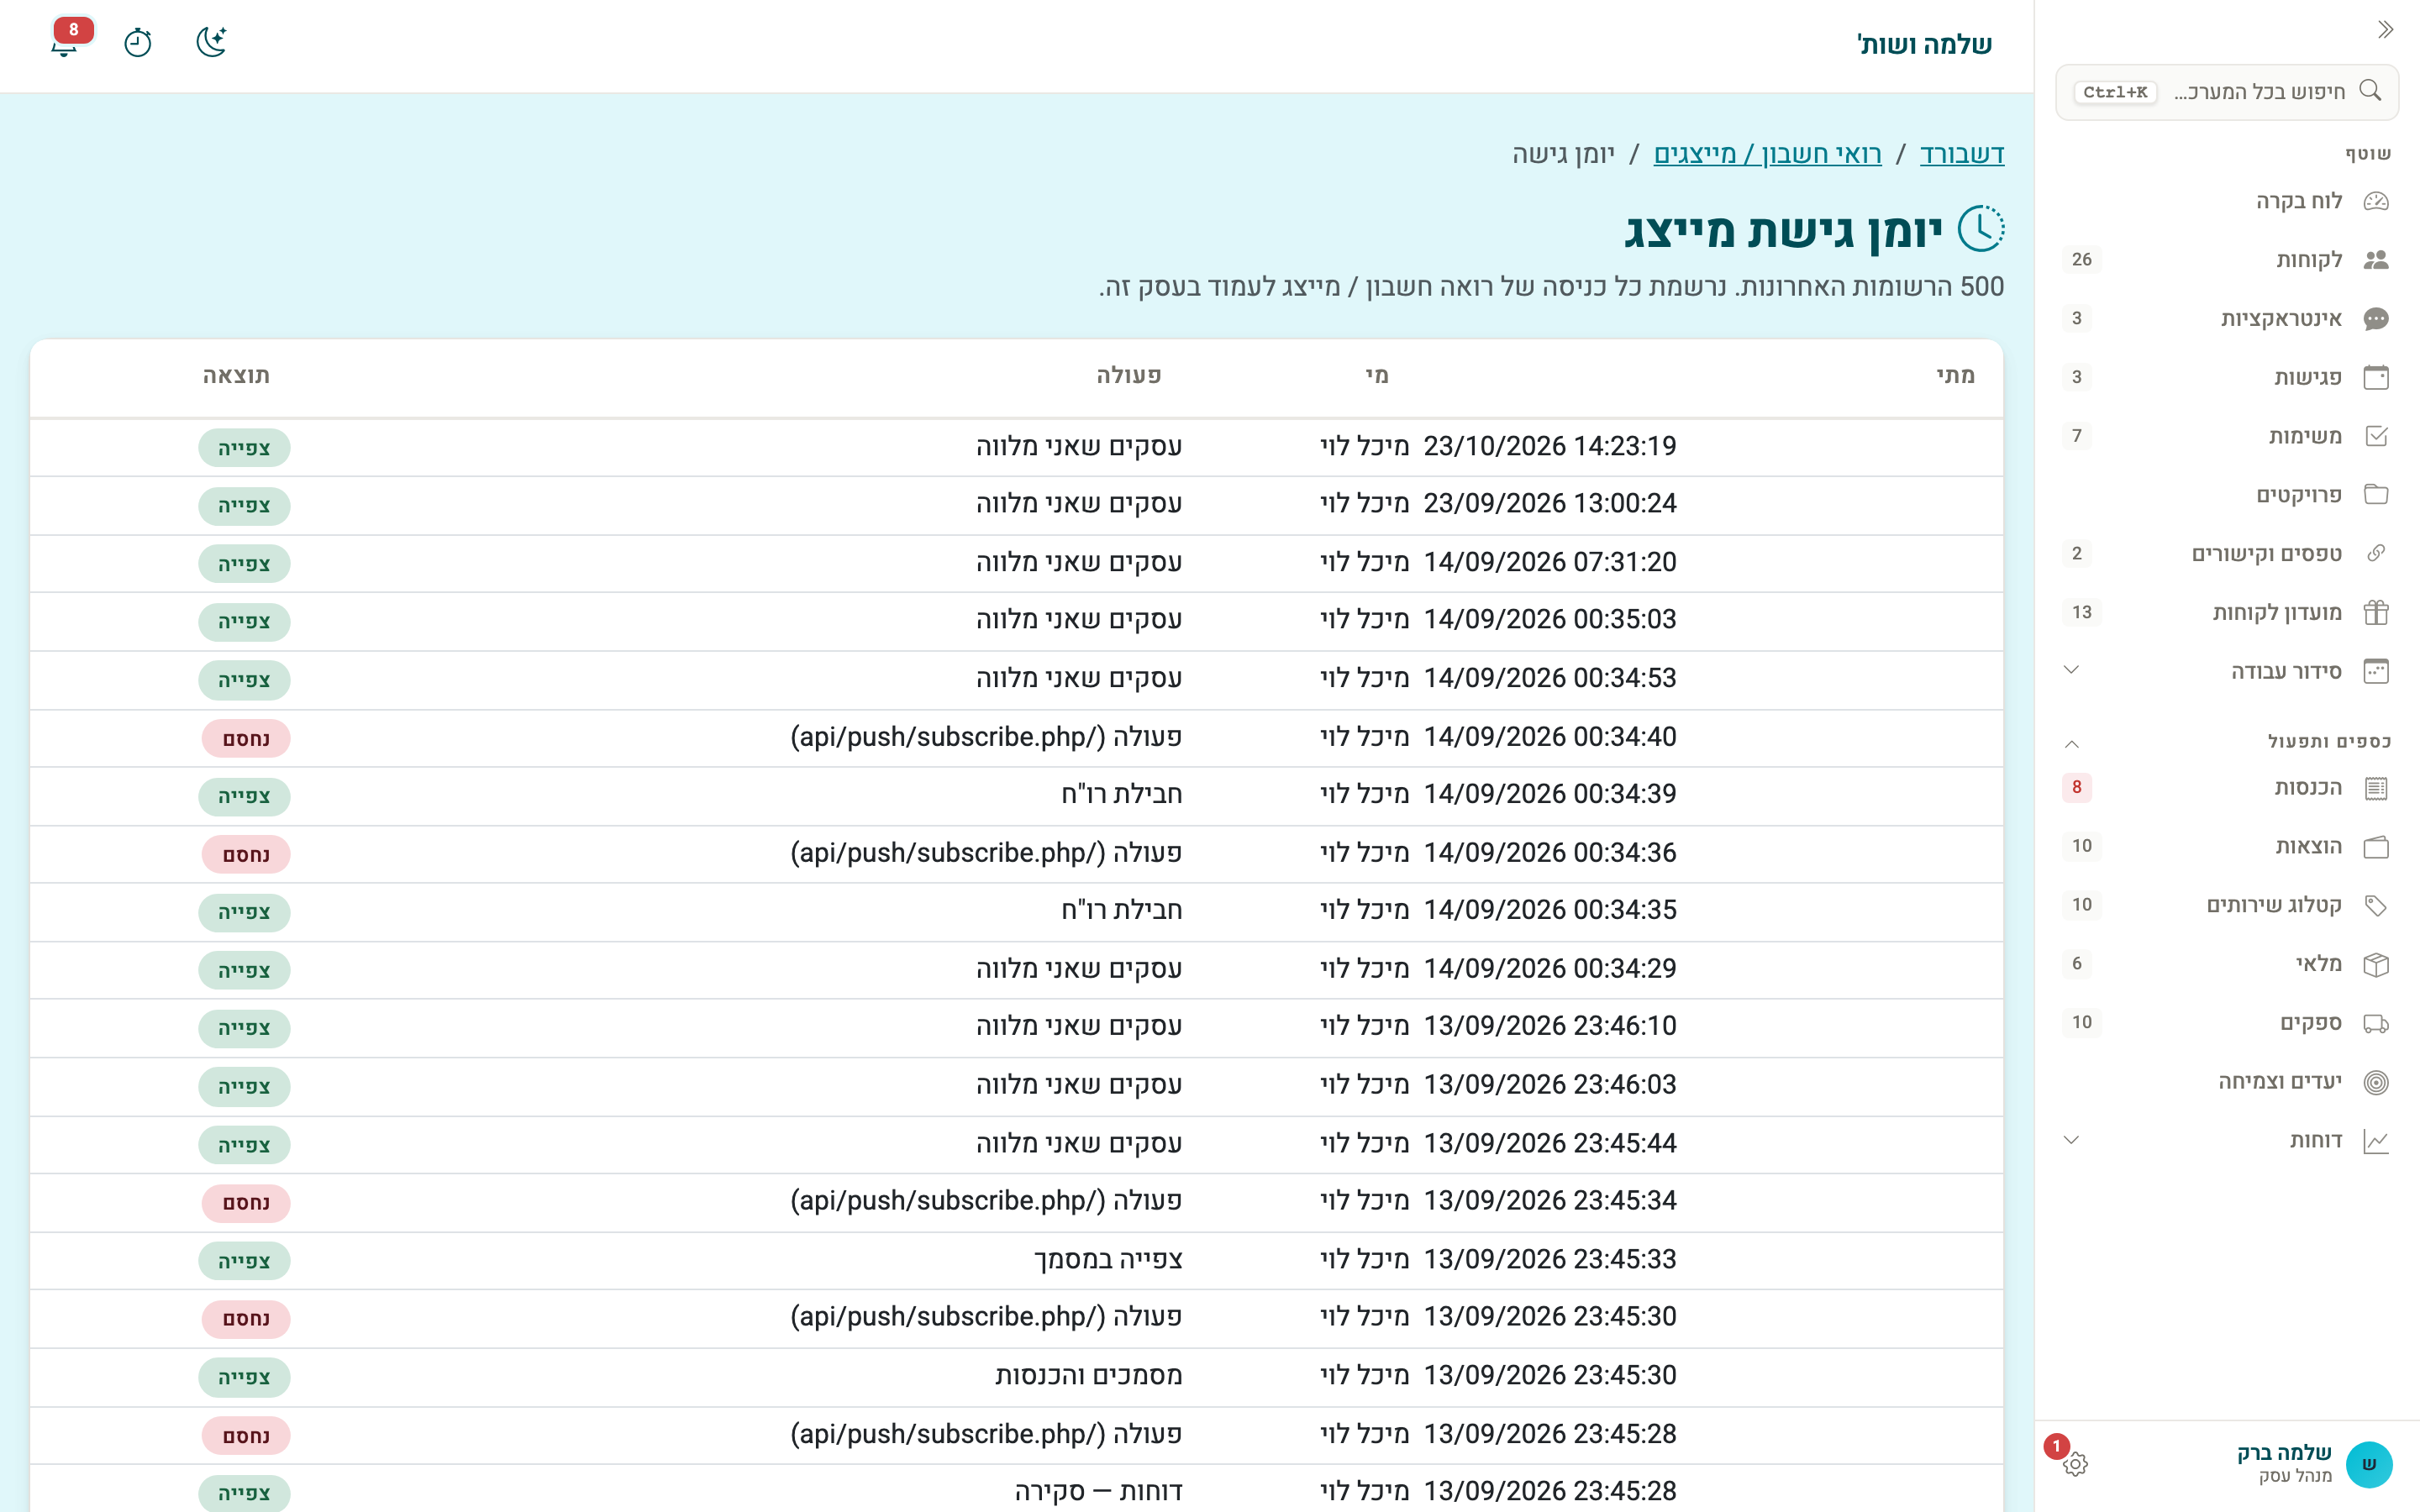The height and width of the screenshot is (1512, 2420).
Task: Click the מתי column header
Action: coord(1955,376)
